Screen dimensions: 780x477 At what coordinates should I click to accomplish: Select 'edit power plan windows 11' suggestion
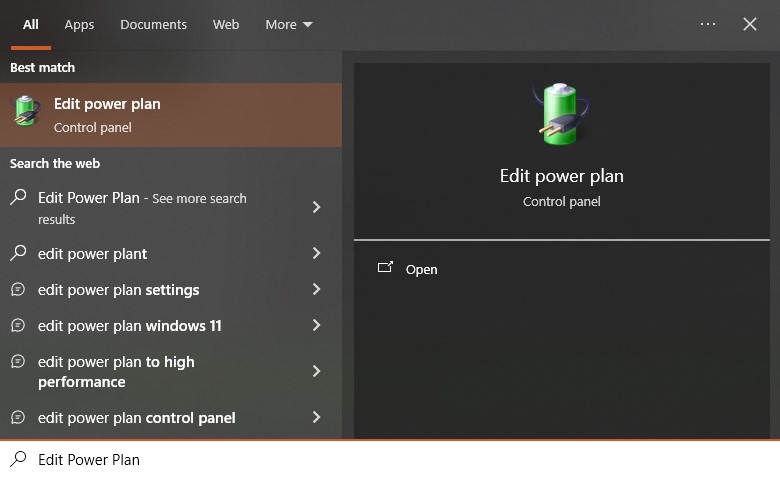(x=171, y=325)
